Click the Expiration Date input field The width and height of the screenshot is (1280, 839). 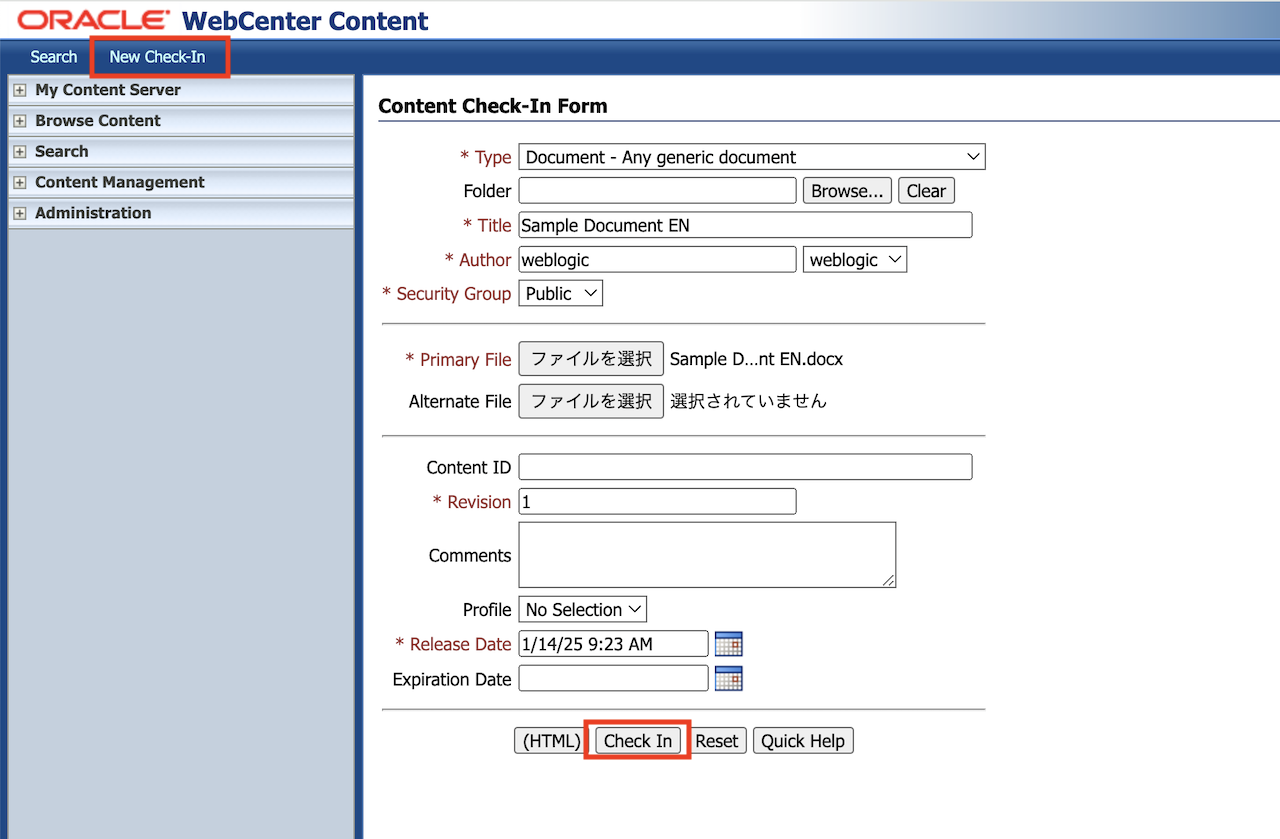pyautogui.click(x=614, y=679)
